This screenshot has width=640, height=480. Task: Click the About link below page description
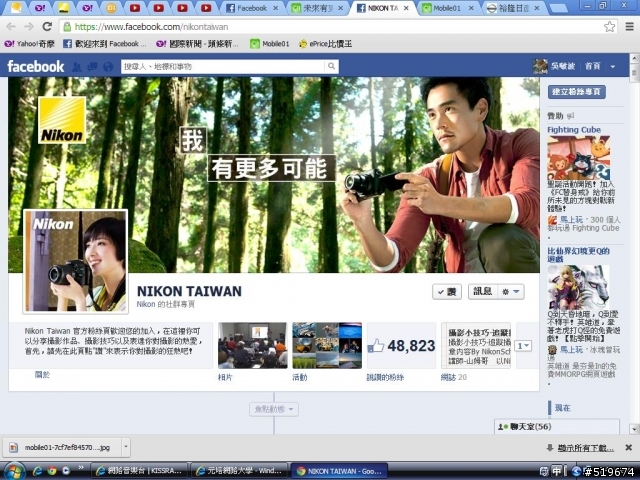pyautogui.click(x=42, y=375)
